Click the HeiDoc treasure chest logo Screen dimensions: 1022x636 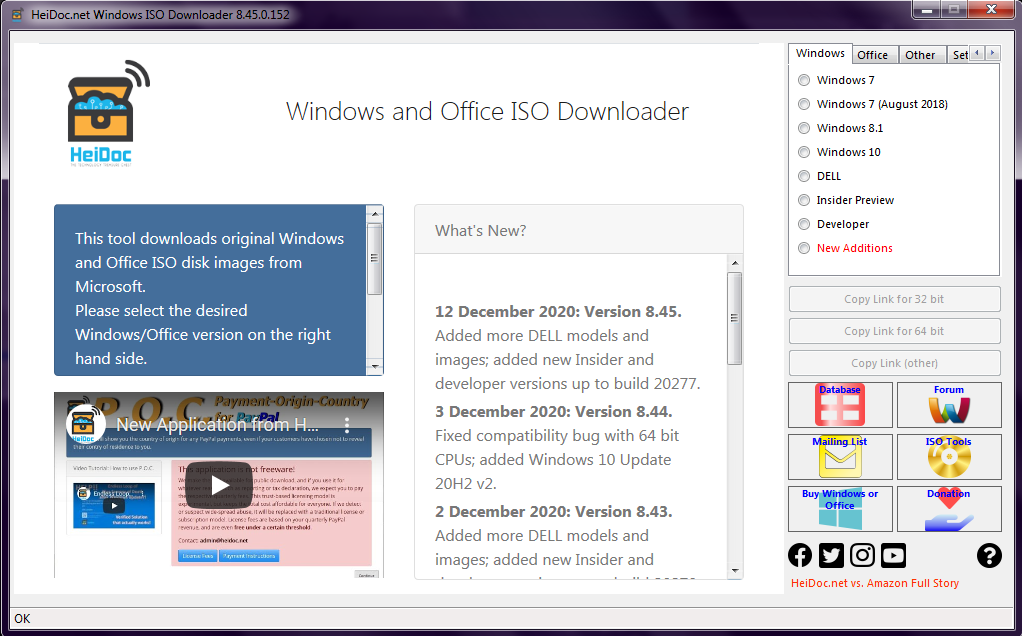click(109, 113)
